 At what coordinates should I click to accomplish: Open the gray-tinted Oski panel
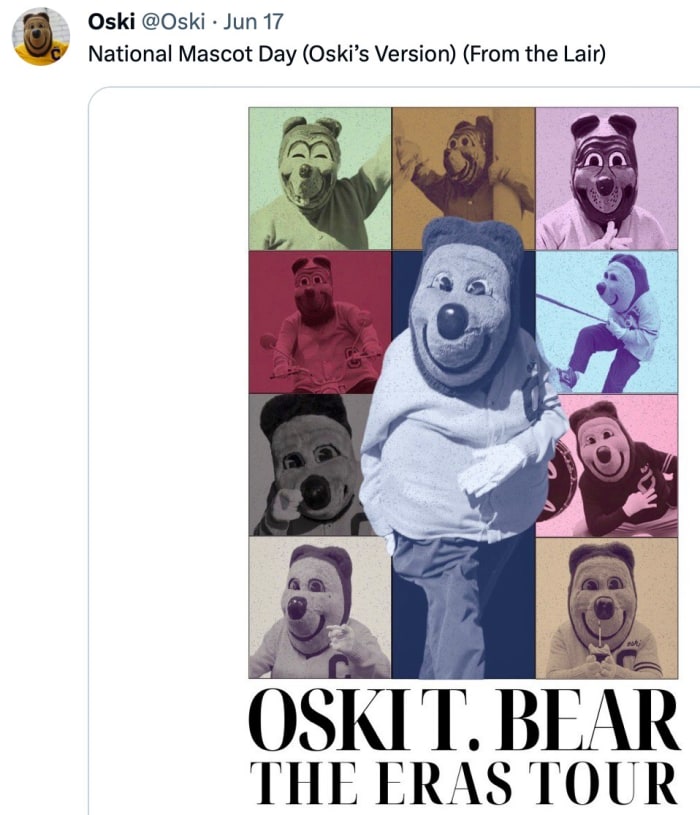coord(305,465)
